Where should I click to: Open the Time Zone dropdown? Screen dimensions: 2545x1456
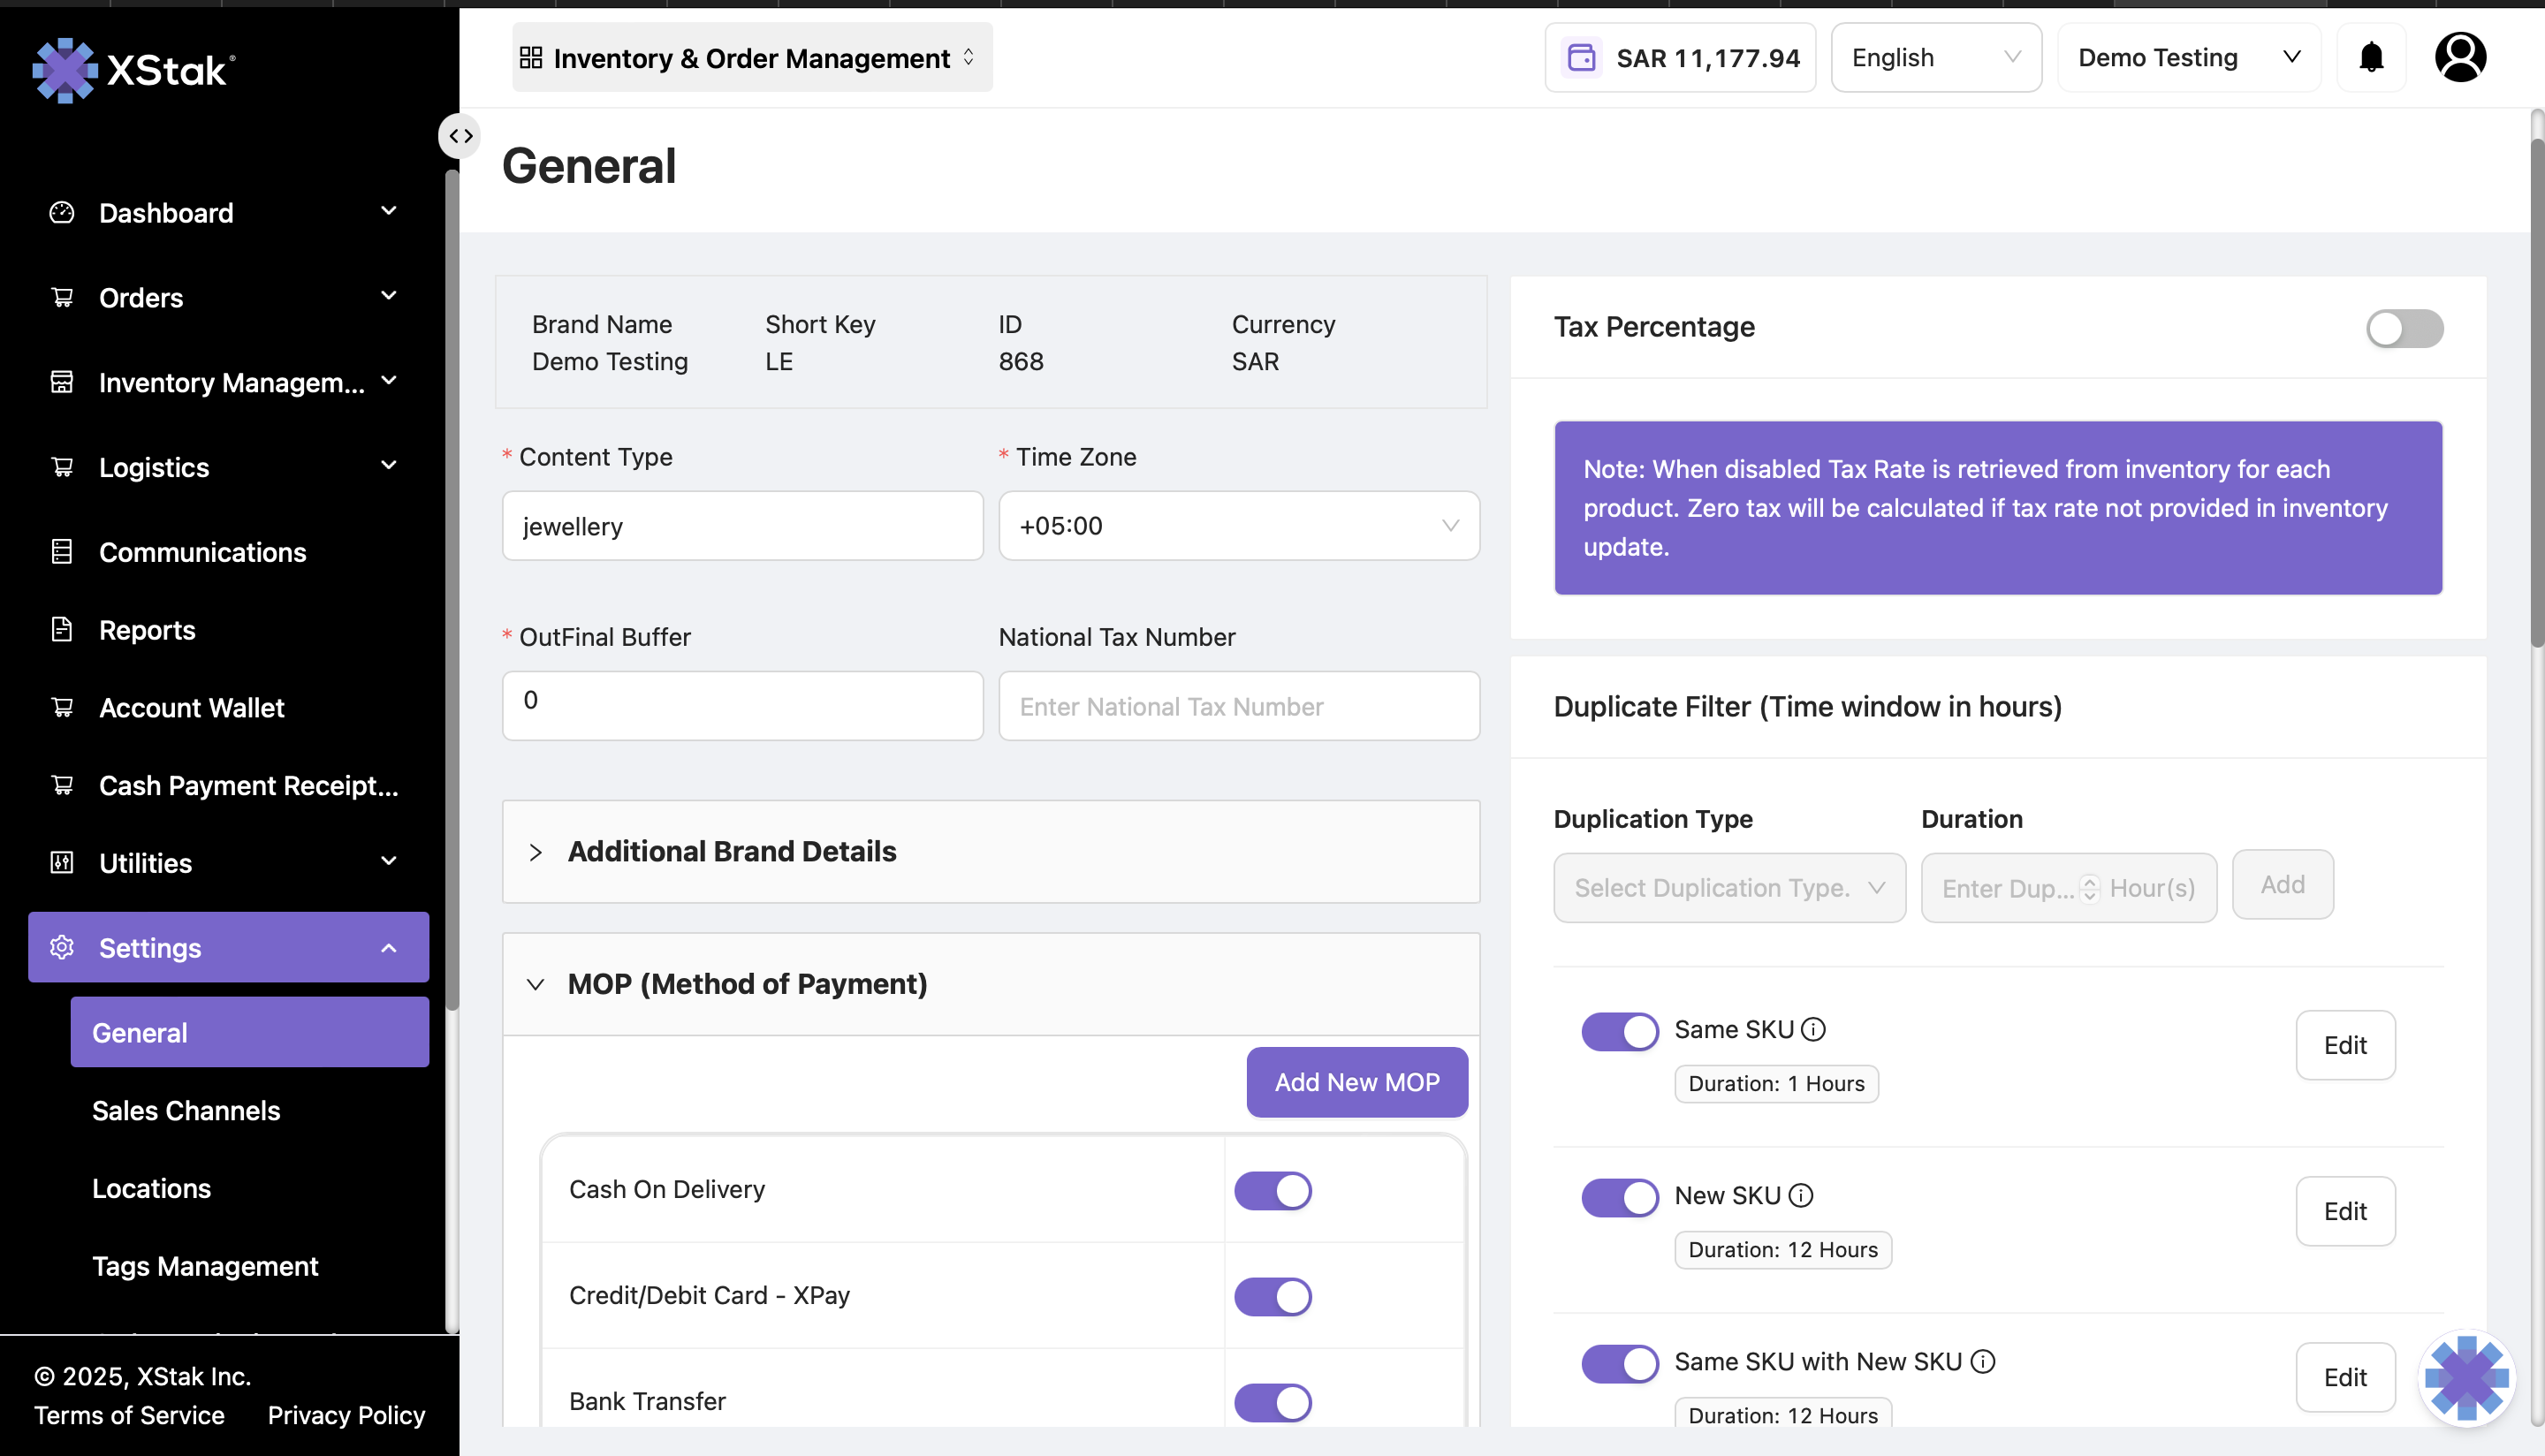(x=1238, y=525)
